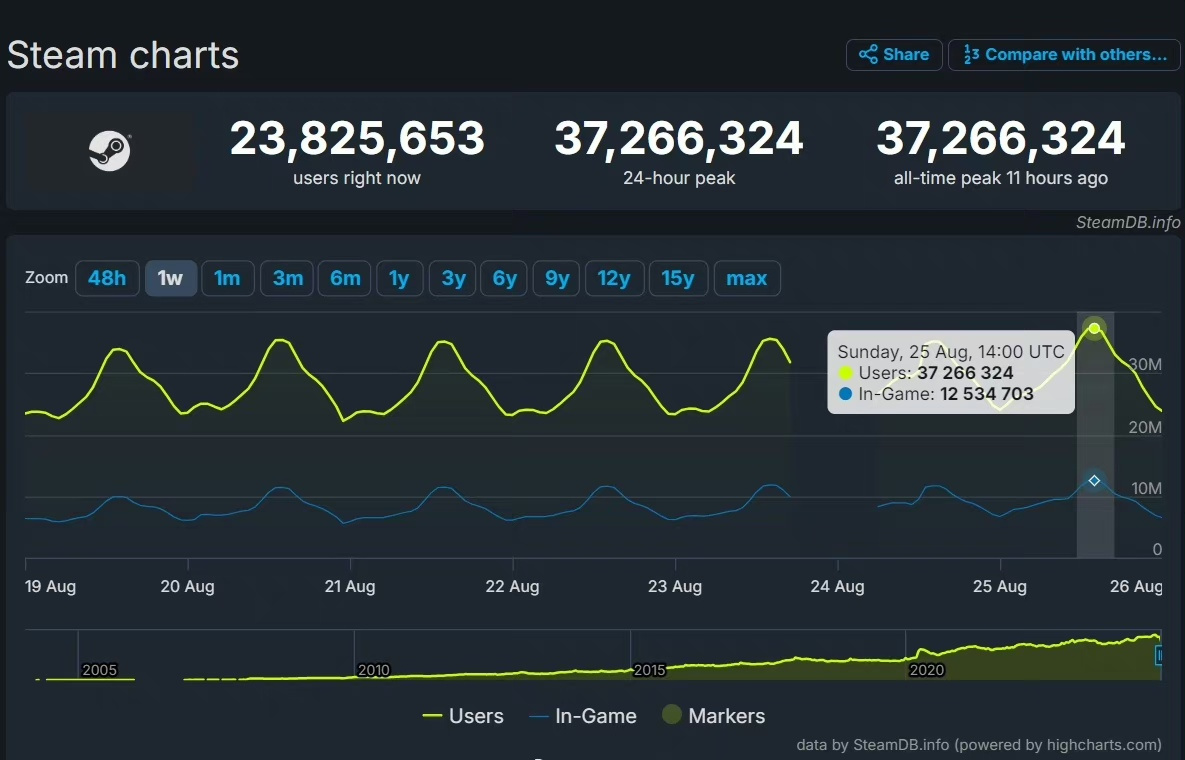Screen dimensions: 1185x760
Task: Click the navigator range handle at right edge
Action: click(x=1159, y=656)
